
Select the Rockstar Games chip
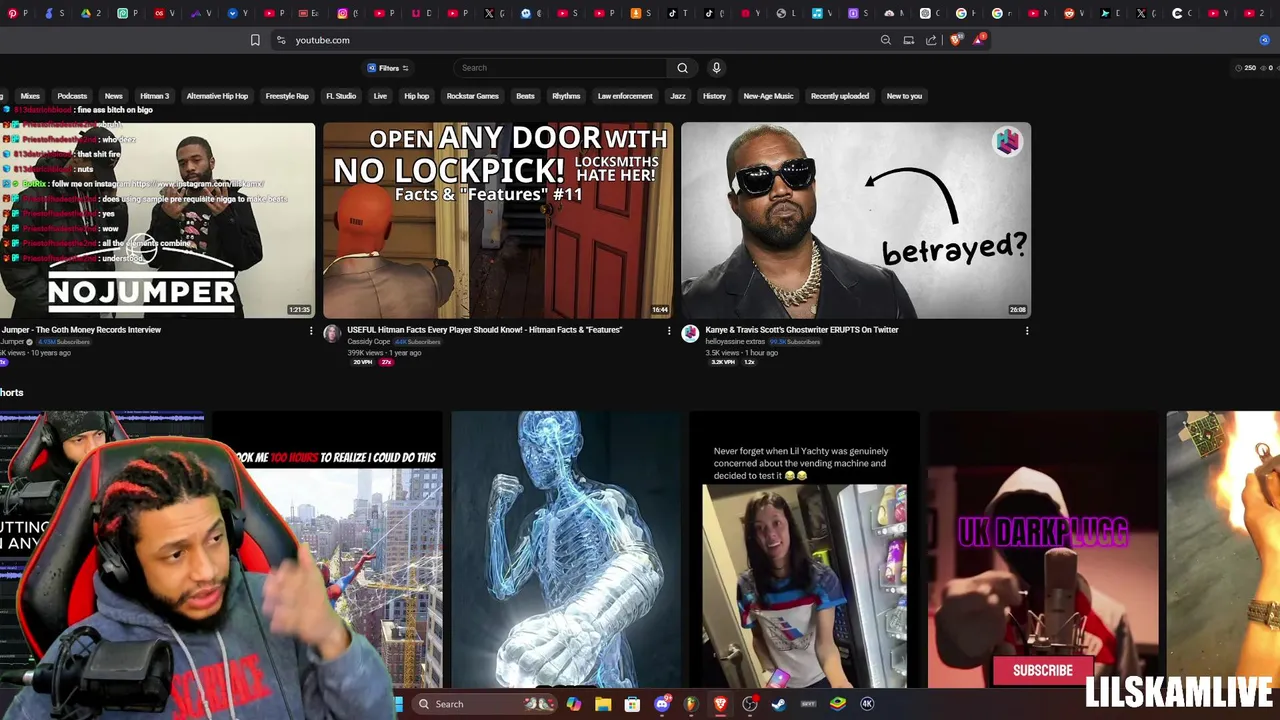(472, 96)
